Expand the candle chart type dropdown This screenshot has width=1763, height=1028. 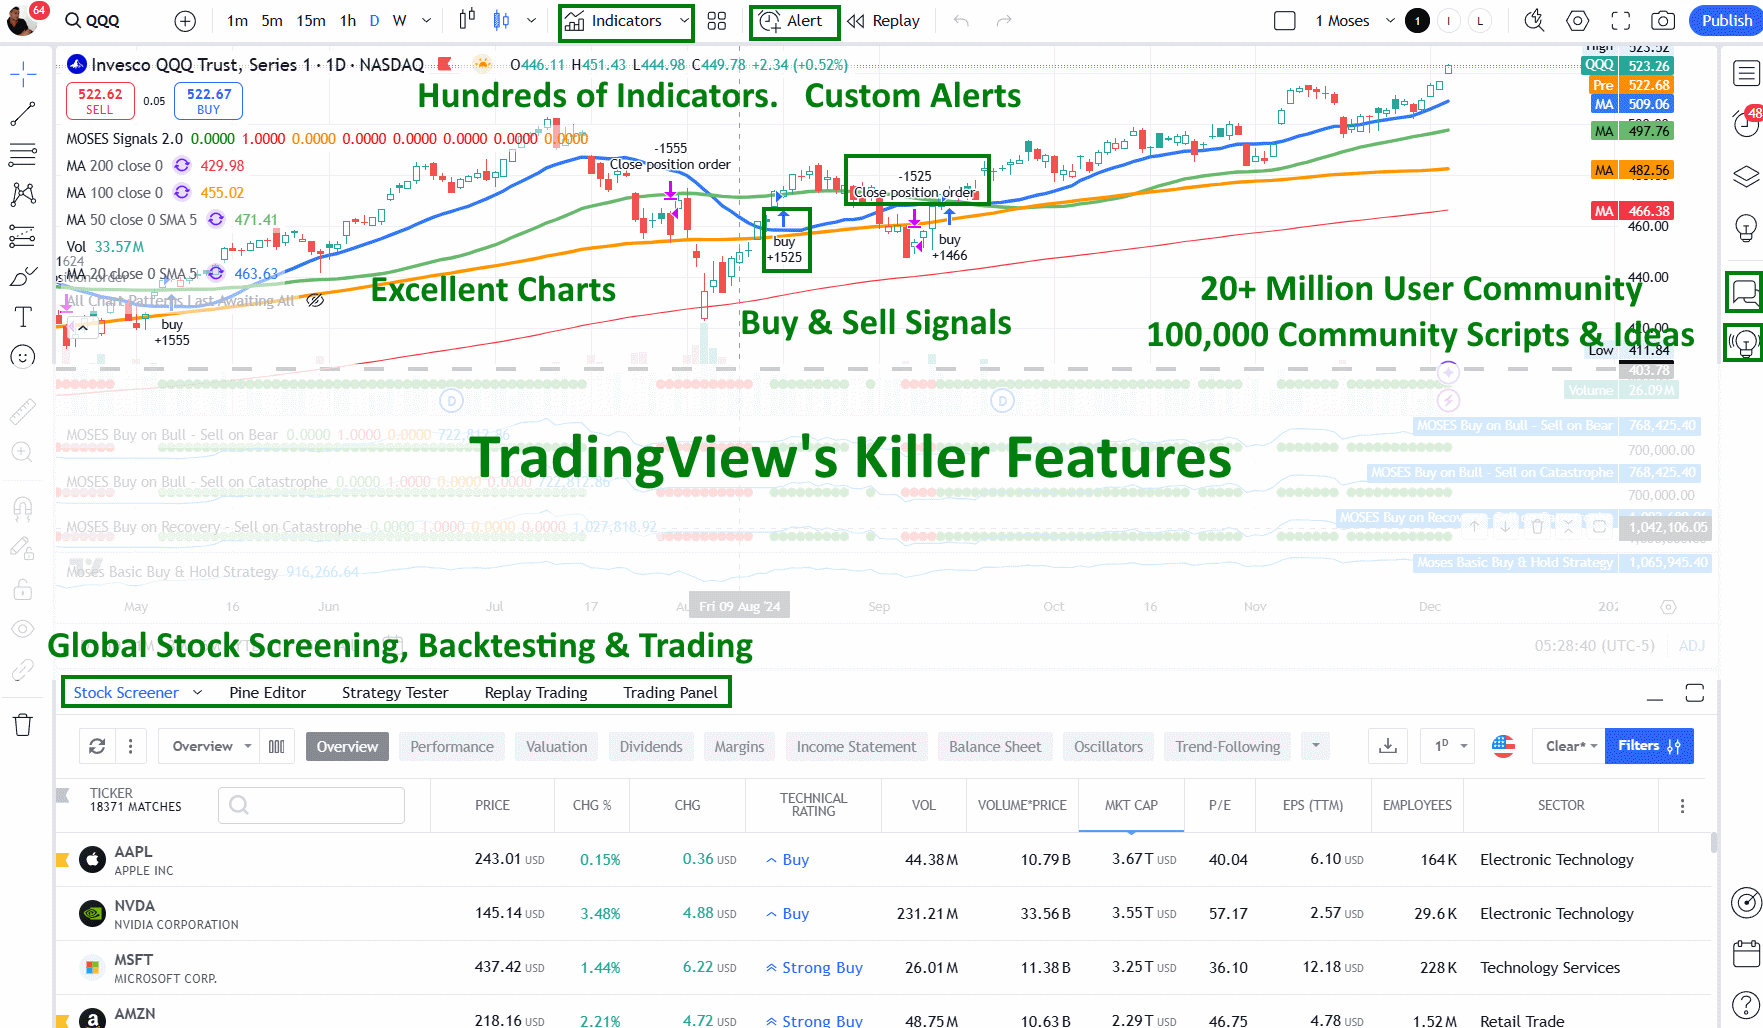pyautogui.click(x=531, y=21)
